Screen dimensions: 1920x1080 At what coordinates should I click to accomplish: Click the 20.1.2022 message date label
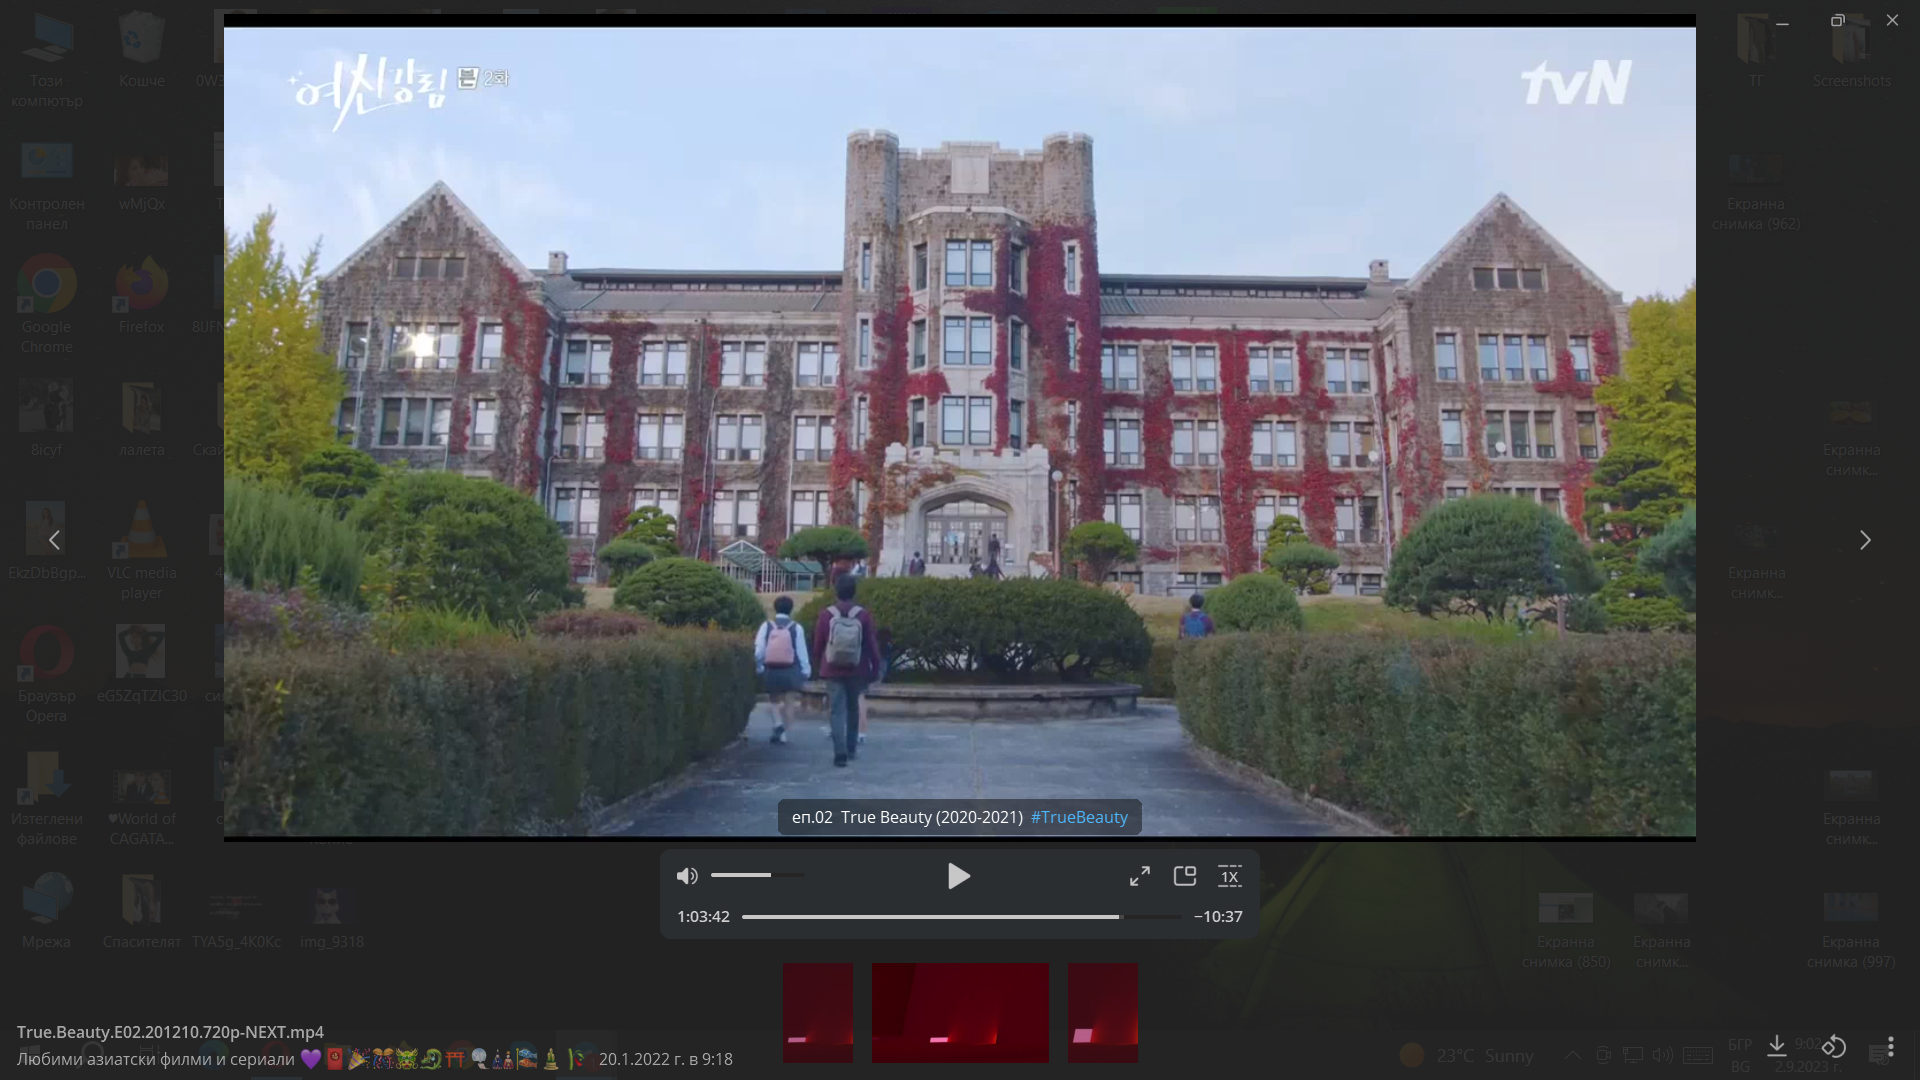[x=666, y=1059]
